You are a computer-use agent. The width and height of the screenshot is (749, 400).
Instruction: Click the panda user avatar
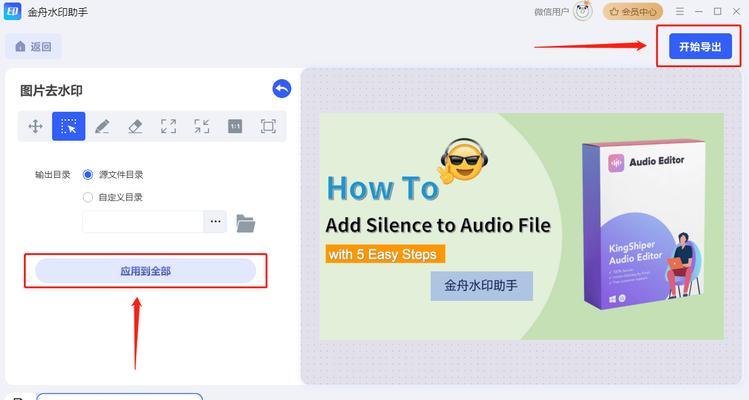coord(583,11)
